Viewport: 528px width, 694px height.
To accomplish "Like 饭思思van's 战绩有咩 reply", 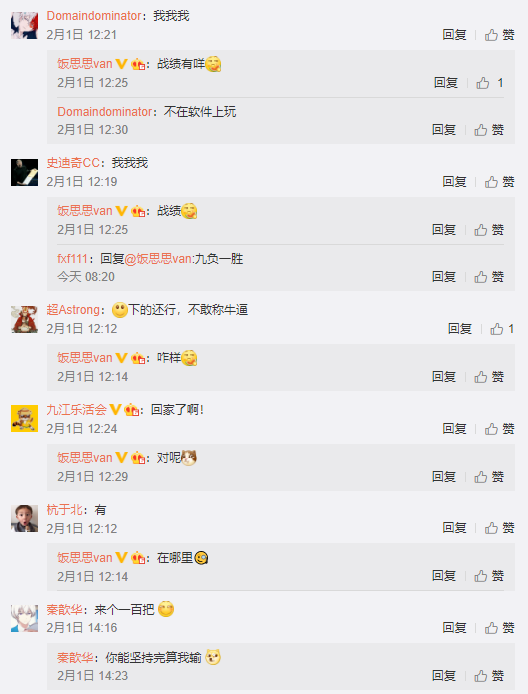I will (x=489, y=83).
